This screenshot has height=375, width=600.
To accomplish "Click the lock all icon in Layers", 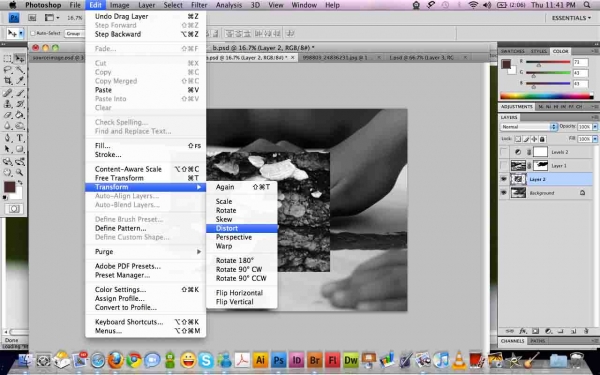I will (542, 139).
